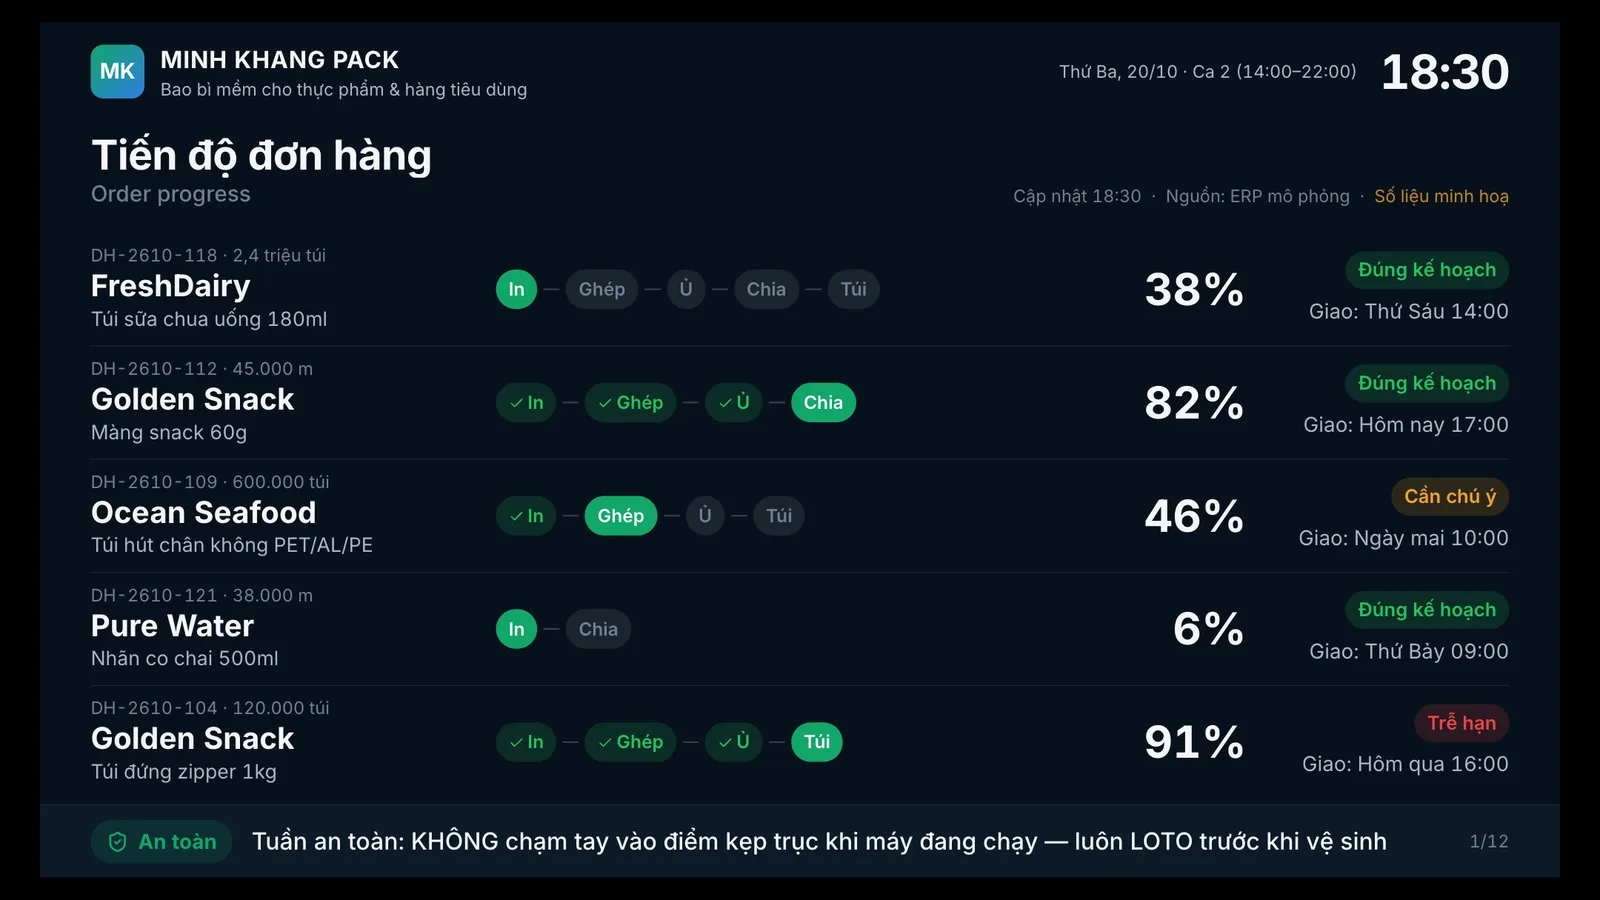The height and width of the screenshot is (900, 1600).
Task: Select the Tiến độ đơn hàng heading
Action: coord(261,156)
